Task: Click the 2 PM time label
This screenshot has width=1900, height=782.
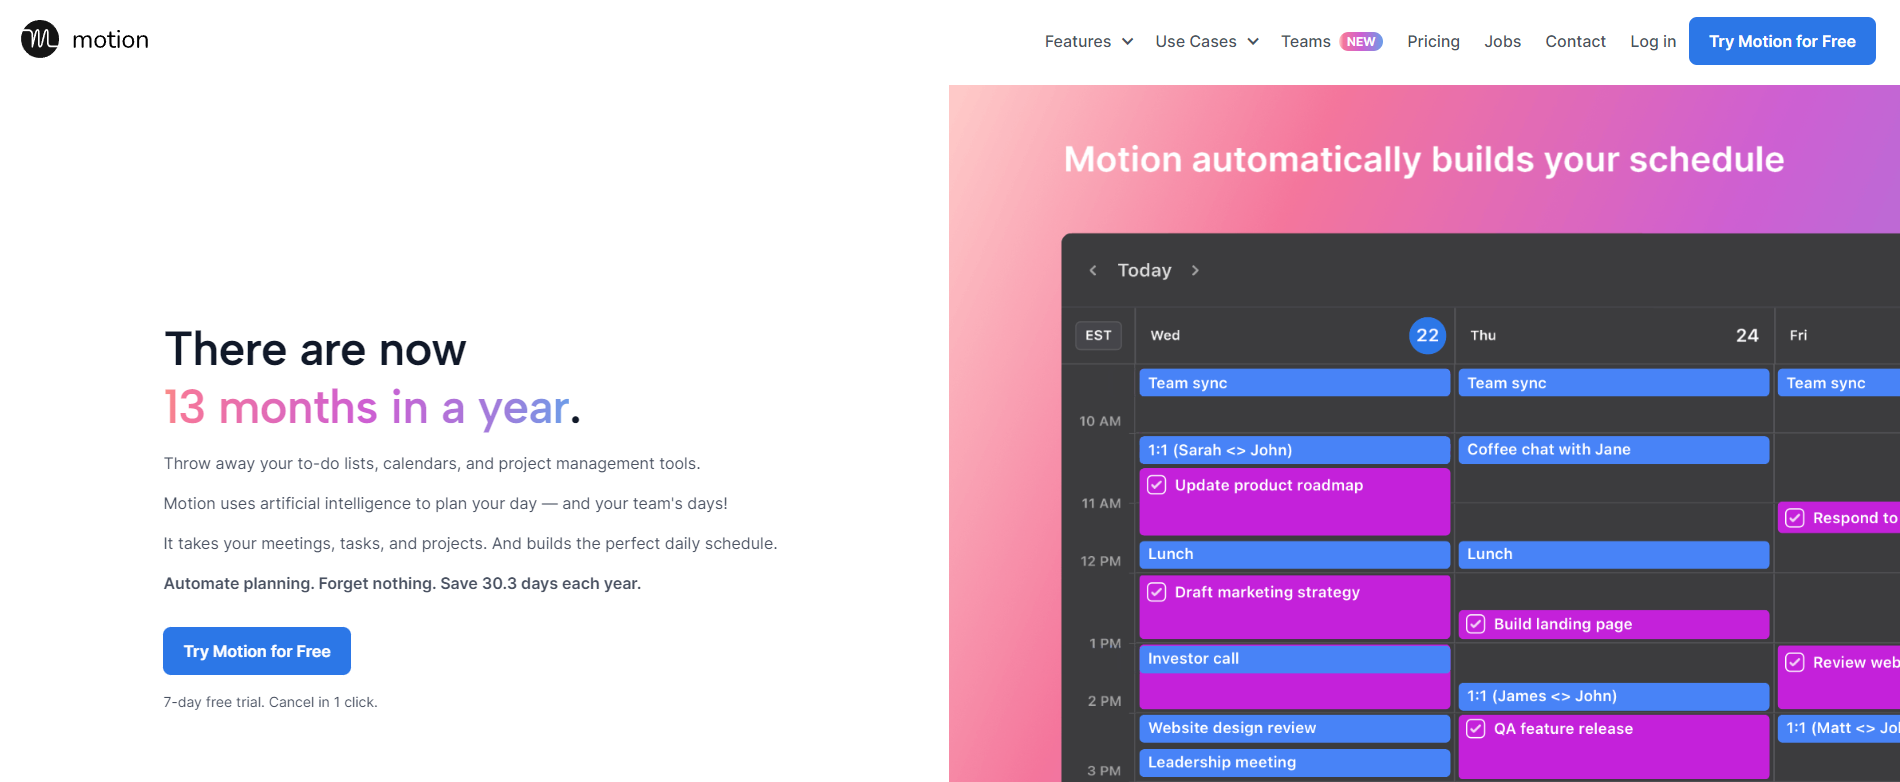Action: 1104,701
